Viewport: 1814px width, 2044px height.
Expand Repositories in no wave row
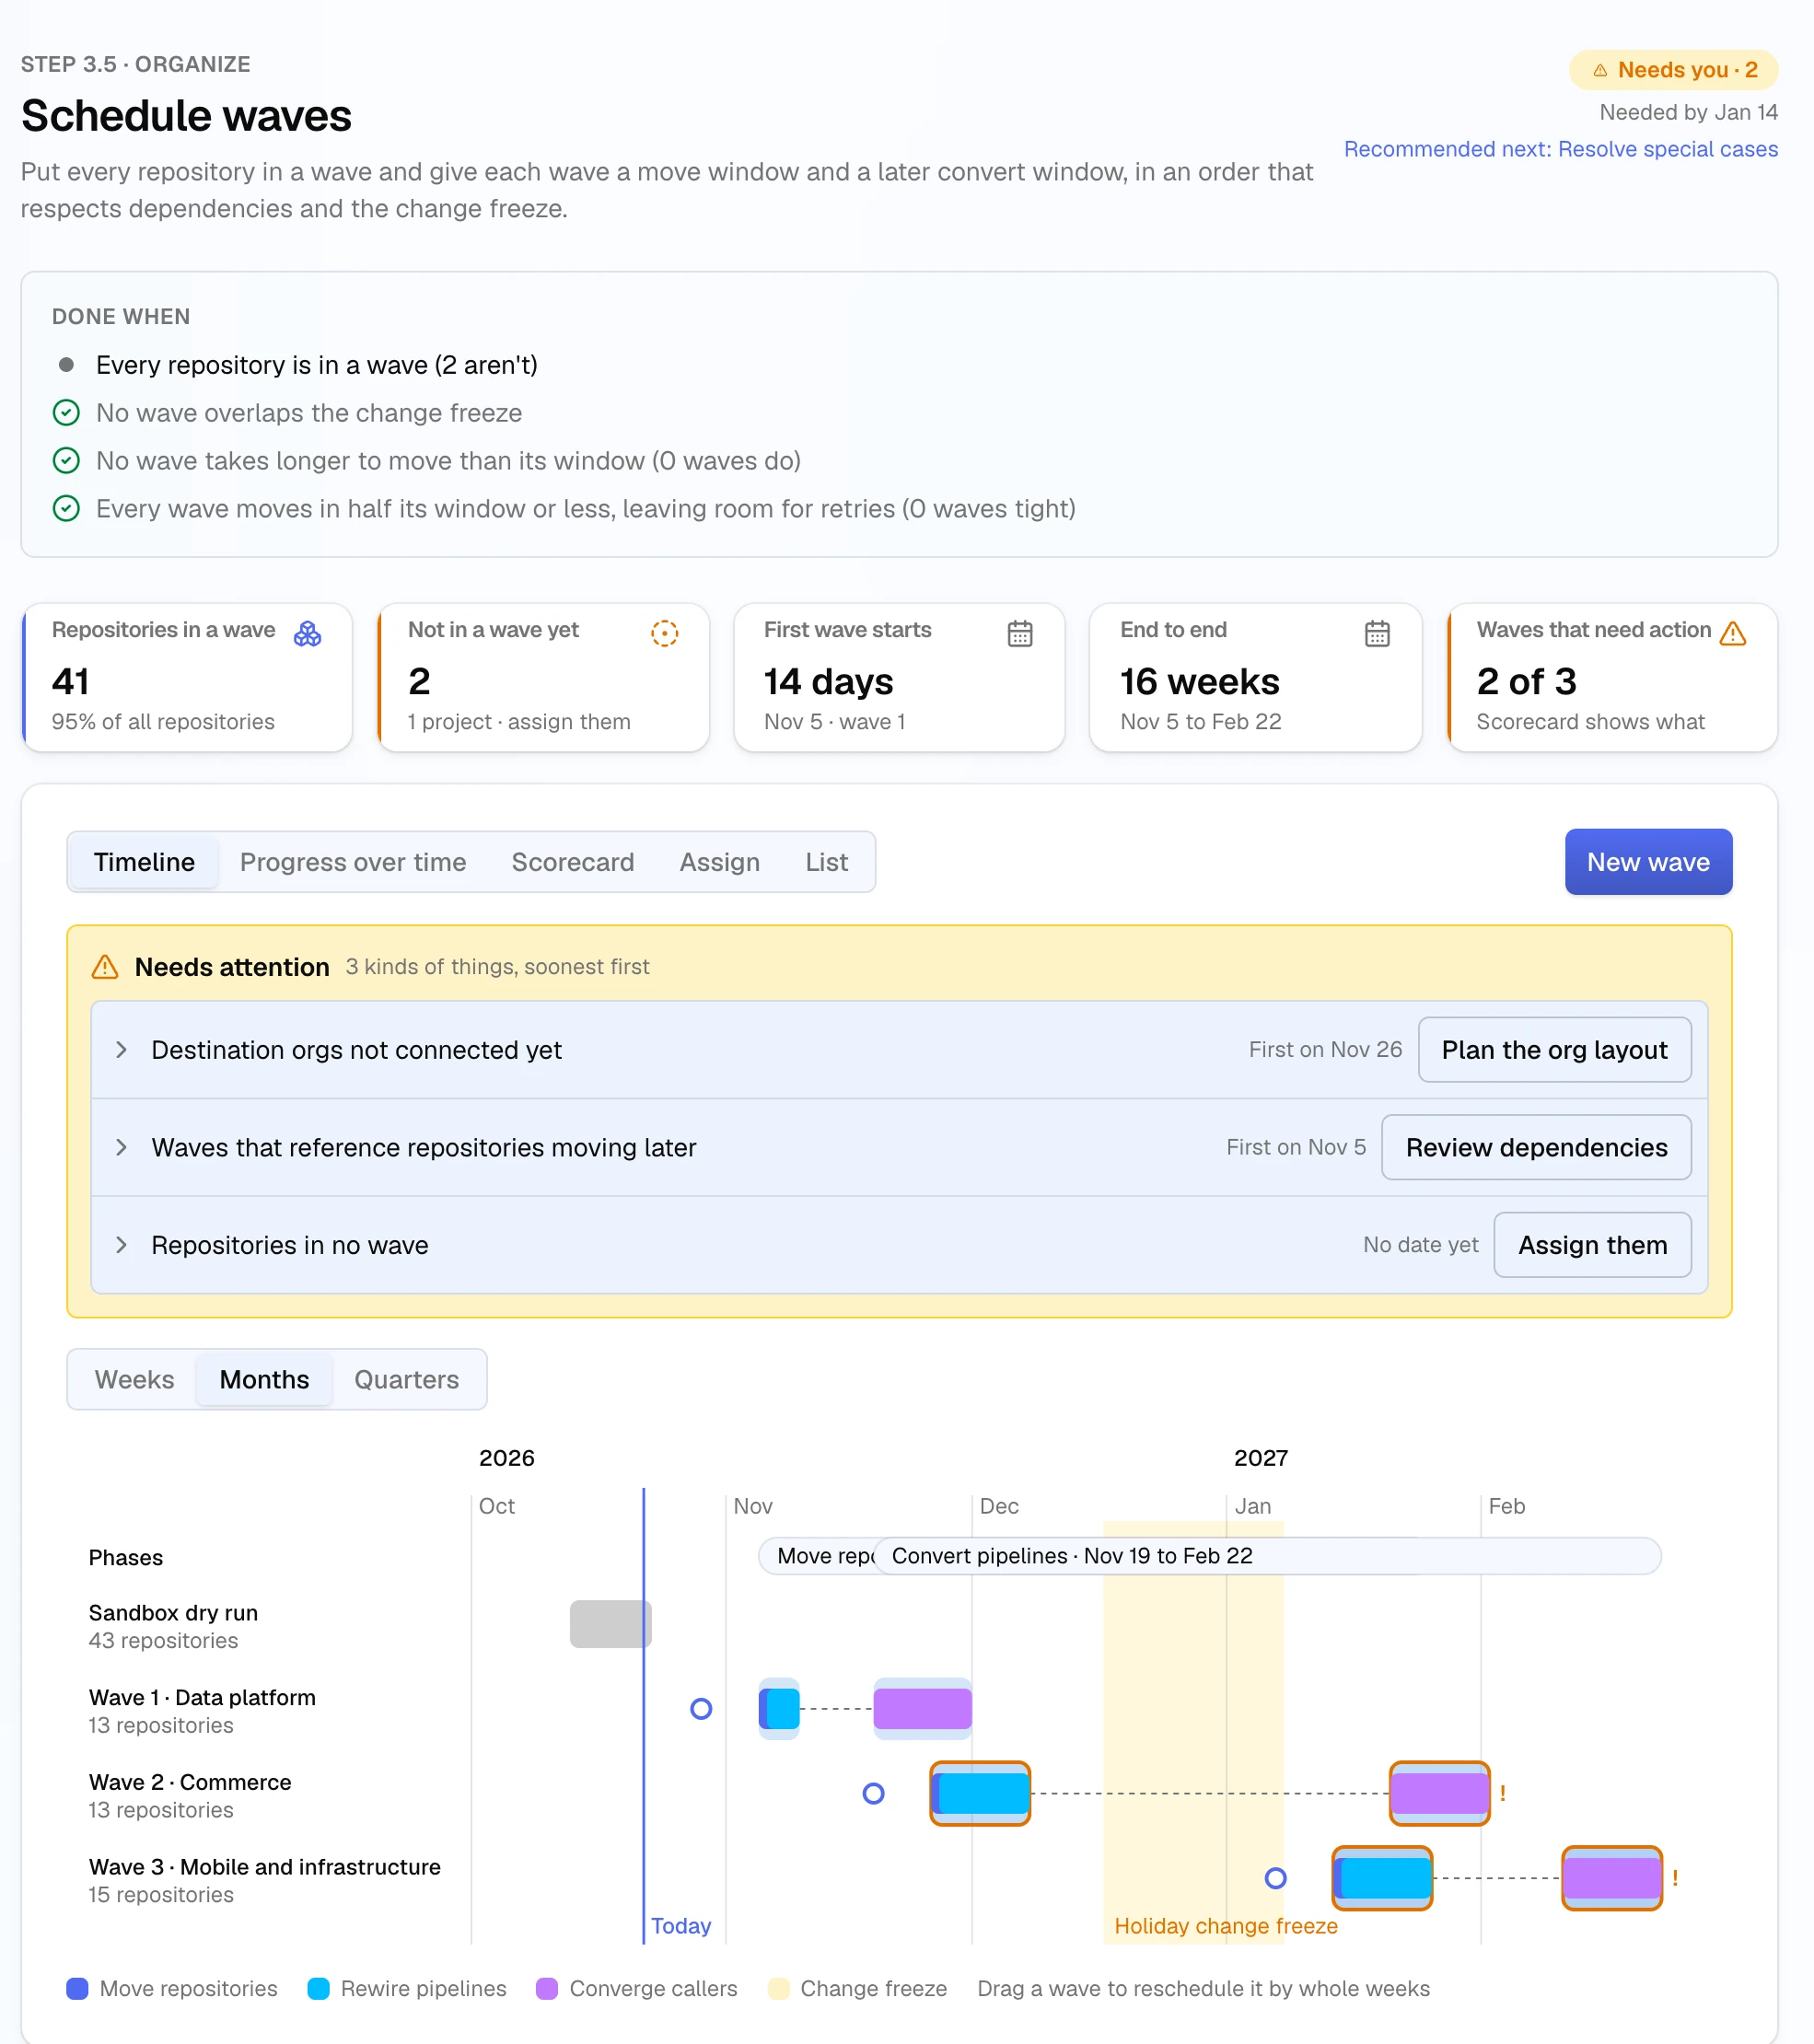[x=121, y=1245]
